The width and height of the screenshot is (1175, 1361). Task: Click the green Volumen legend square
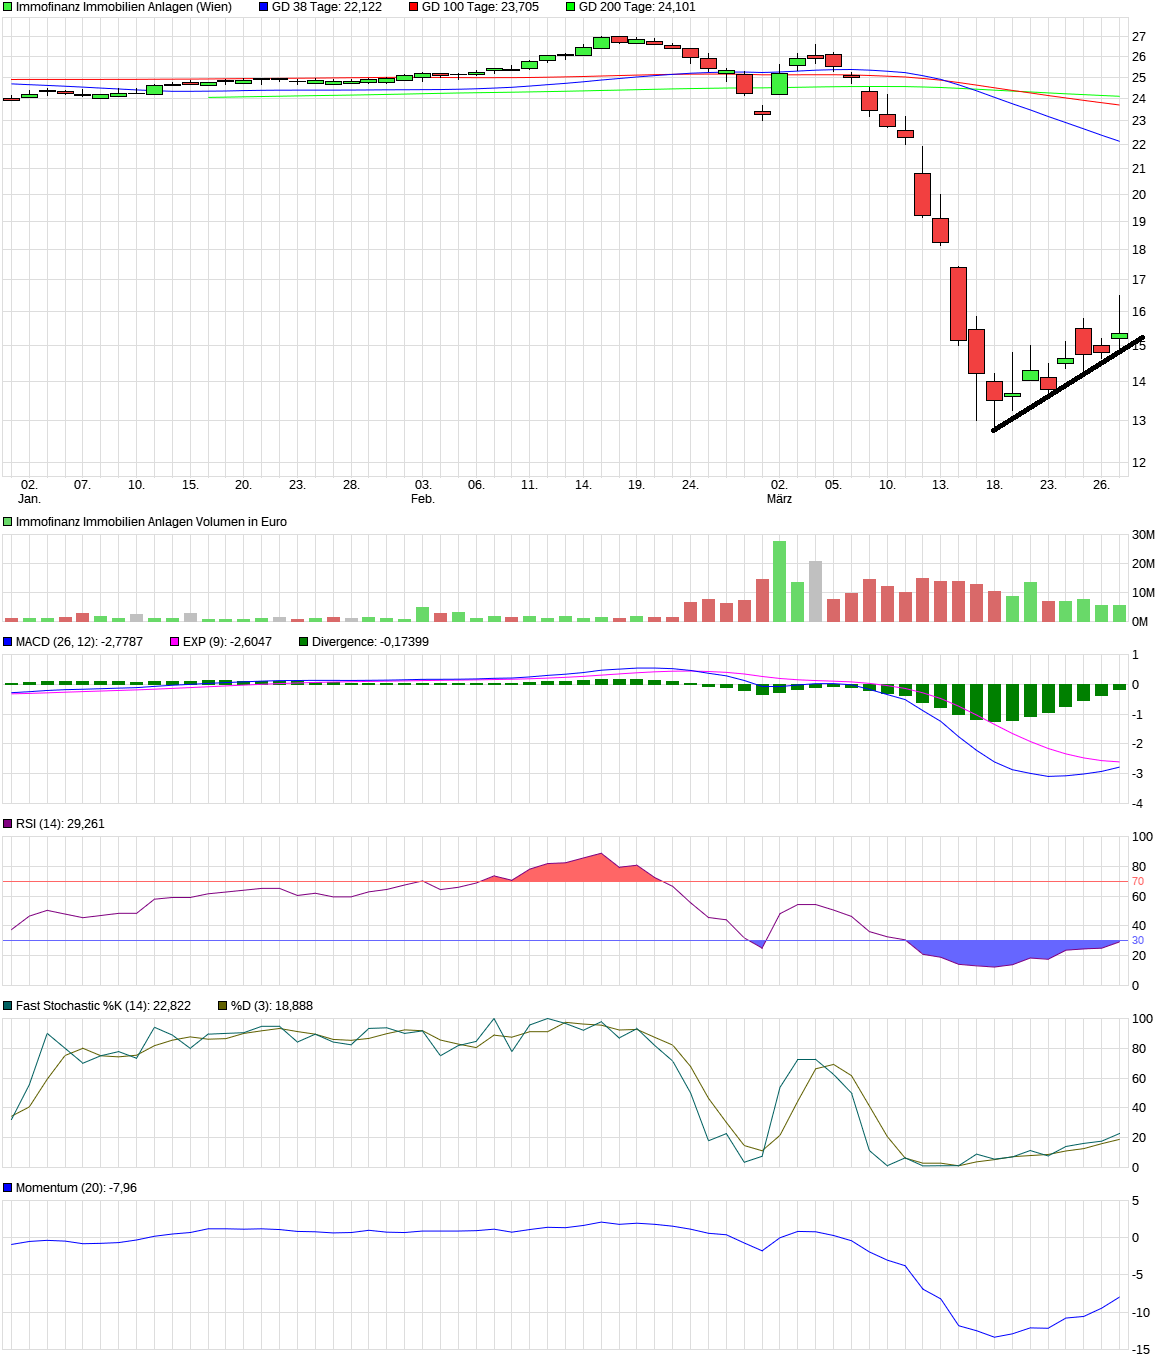pos(8,522)
